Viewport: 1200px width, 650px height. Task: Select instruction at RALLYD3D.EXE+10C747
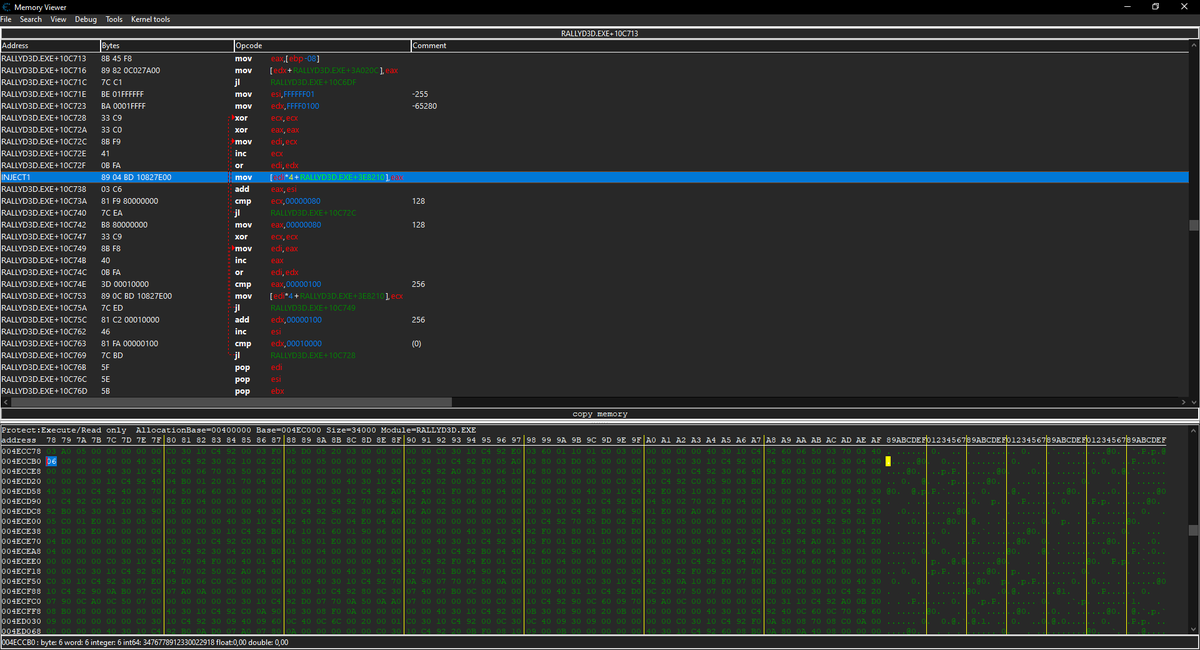click(x=594, y=237)
